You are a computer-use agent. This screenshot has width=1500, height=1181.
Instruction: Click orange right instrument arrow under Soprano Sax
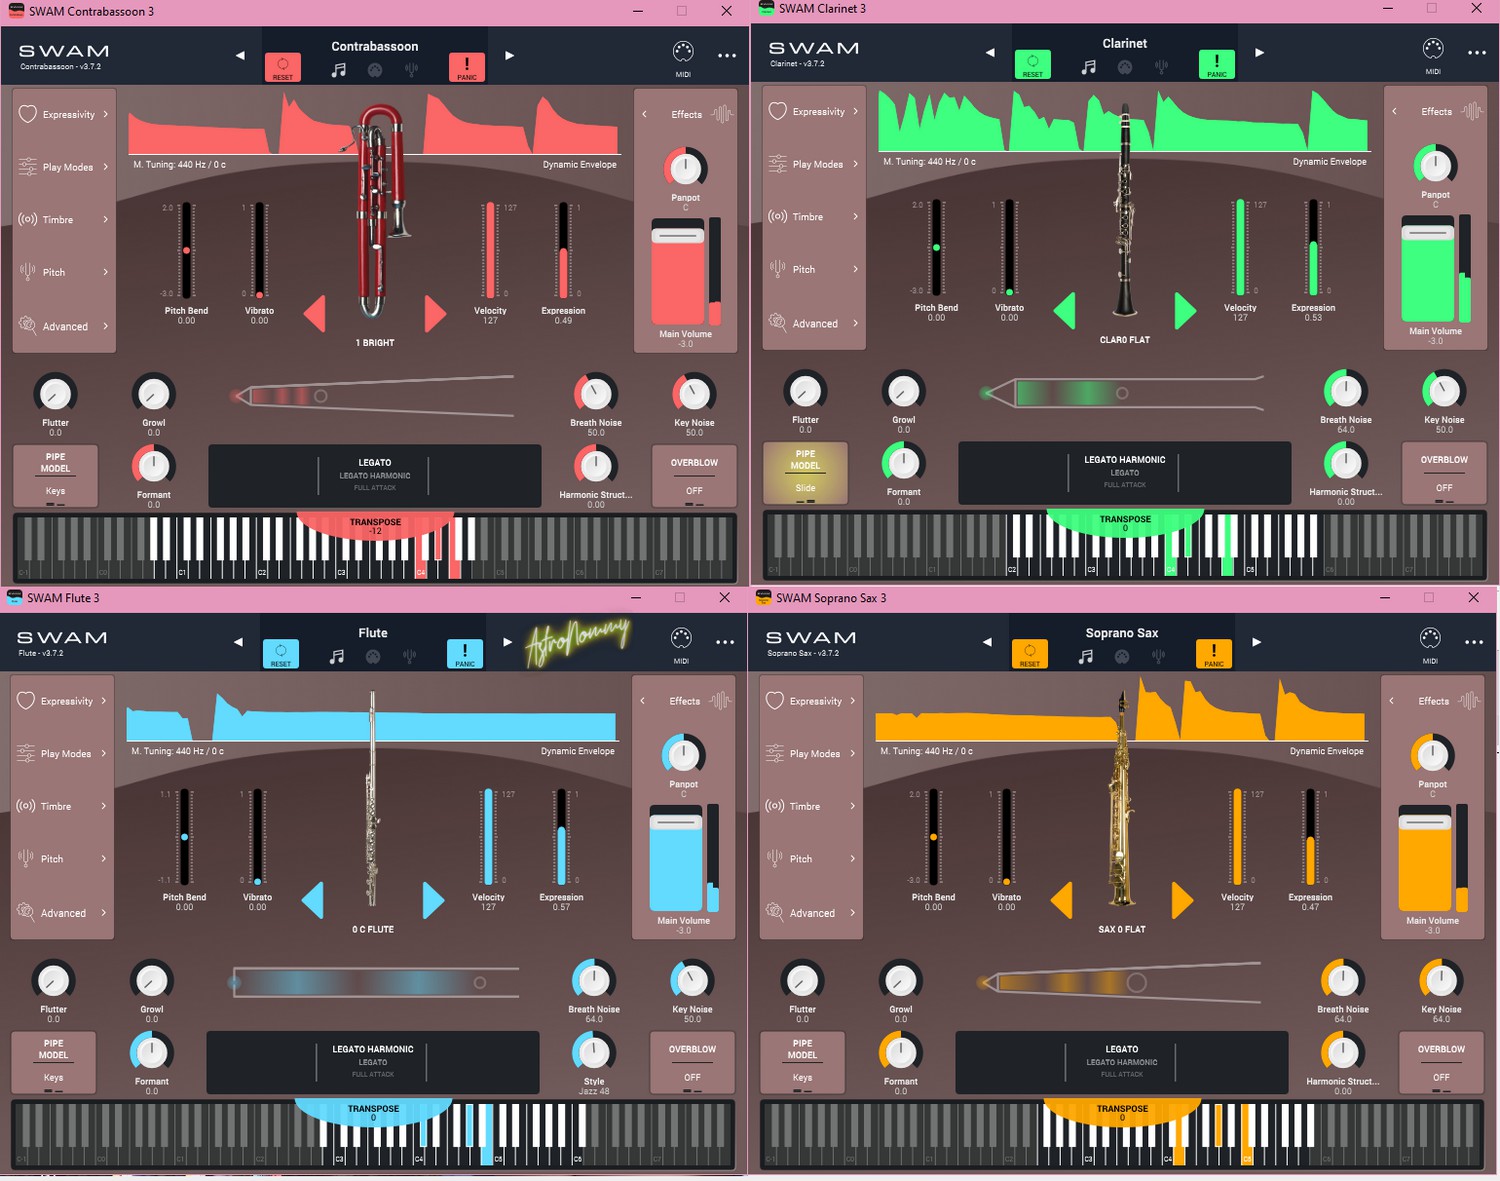pyautogui.click(x=1182, y=900)
